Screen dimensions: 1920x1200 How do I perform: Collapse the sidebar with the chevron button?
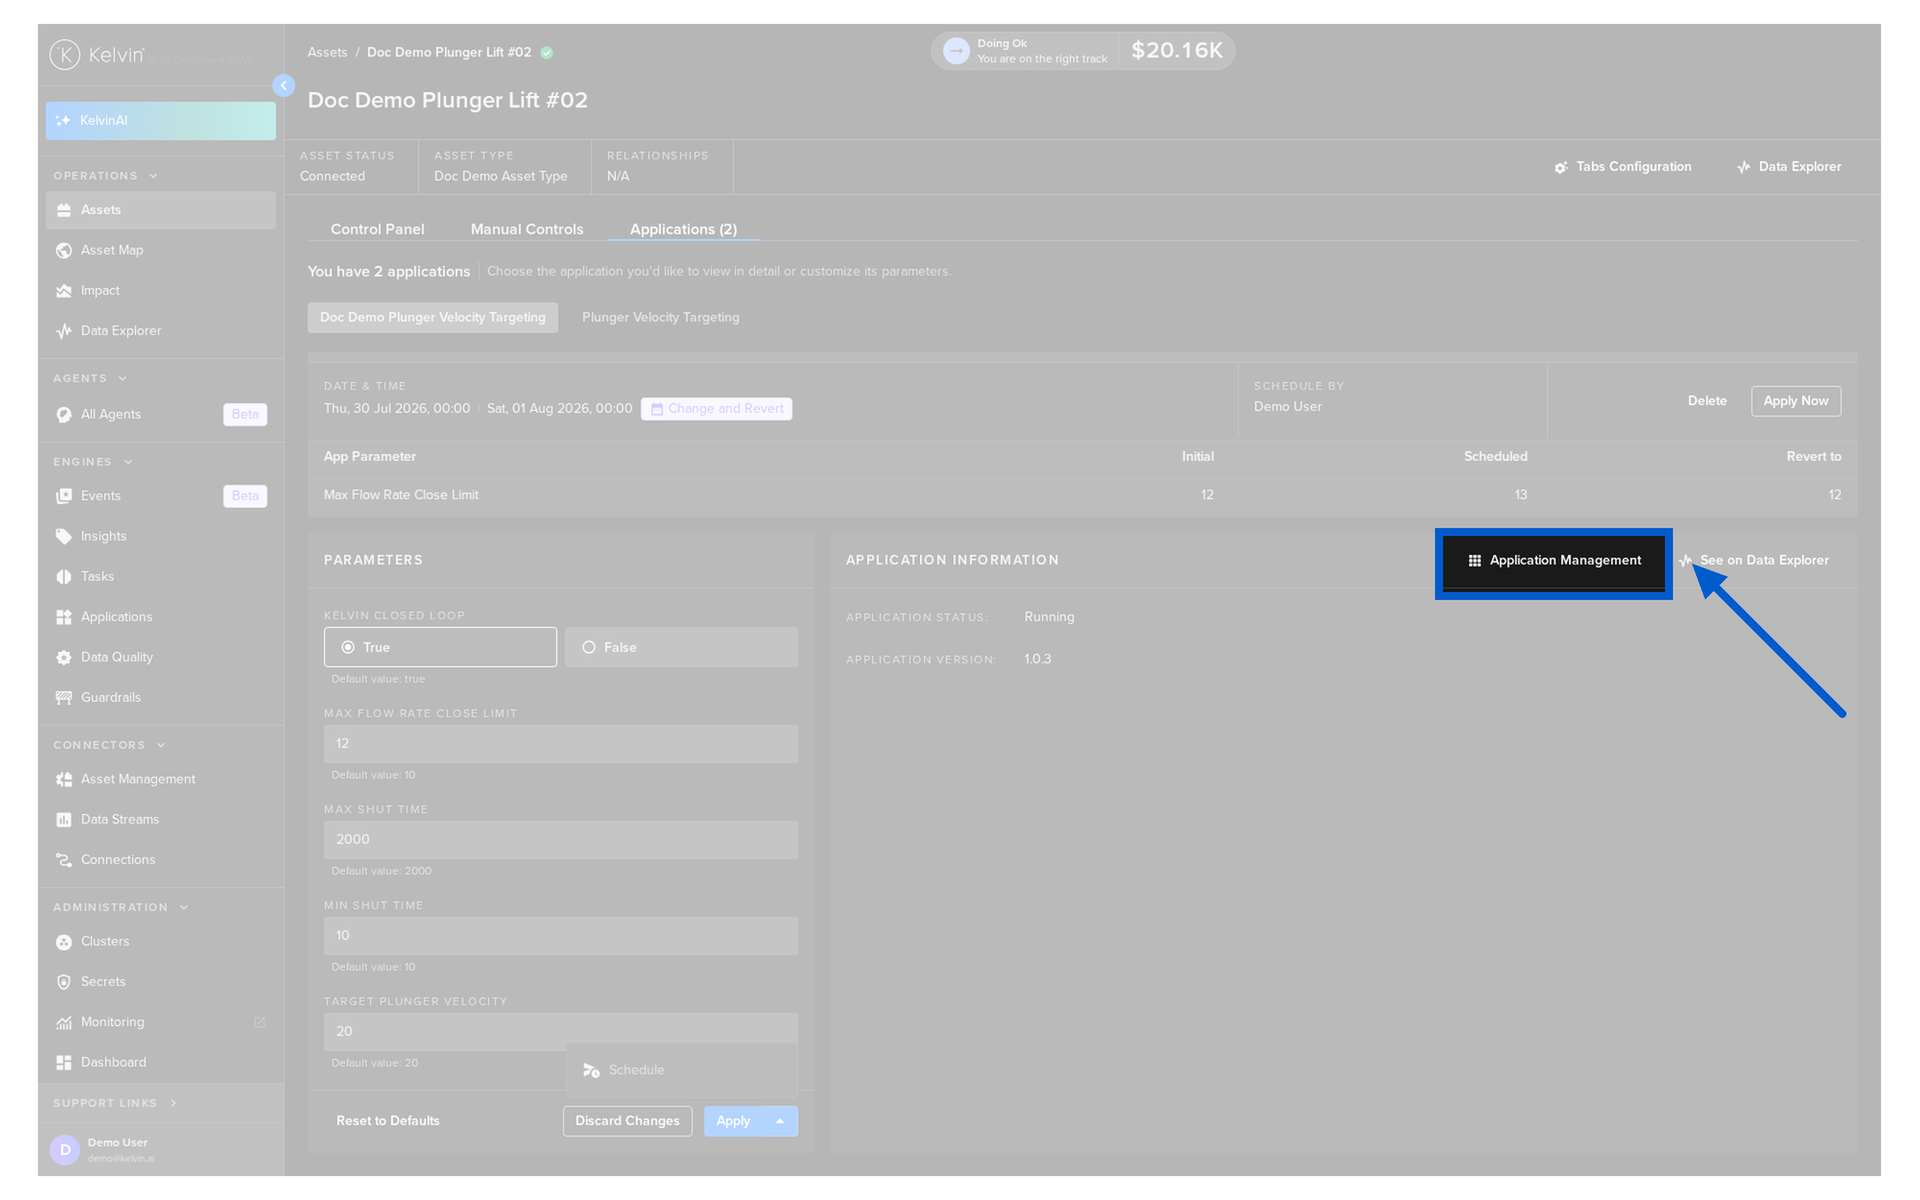pyautogui.click(x=284, y=86)
